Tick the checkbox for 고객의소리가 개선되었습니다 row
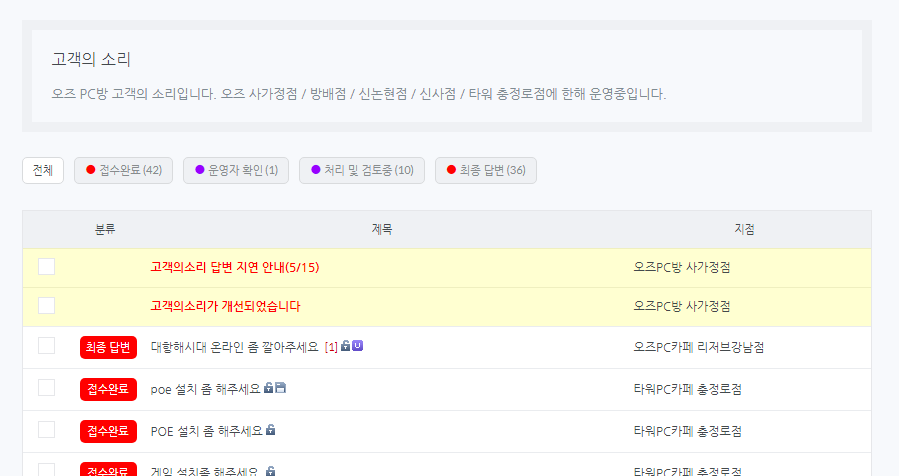 point(46,306)
